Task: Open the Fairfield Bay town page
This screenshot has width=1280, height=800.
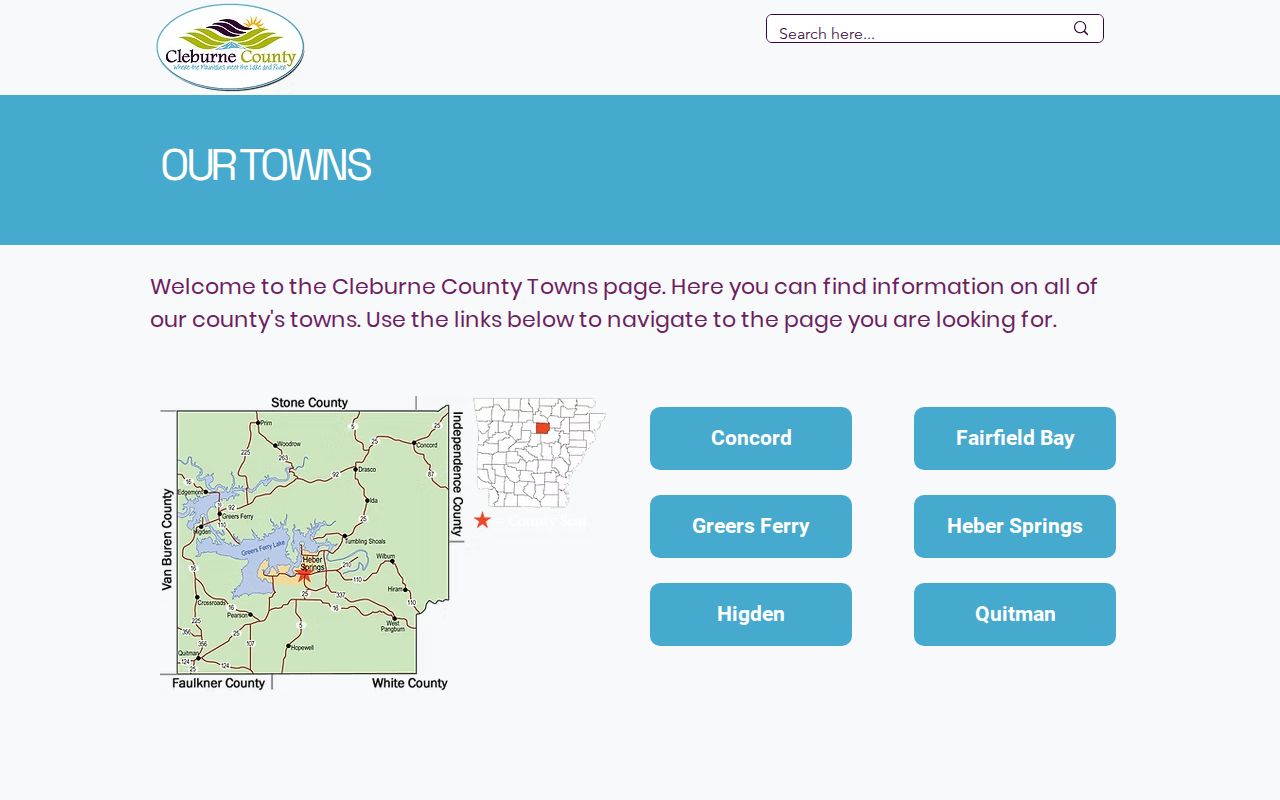Action: 1015,438
